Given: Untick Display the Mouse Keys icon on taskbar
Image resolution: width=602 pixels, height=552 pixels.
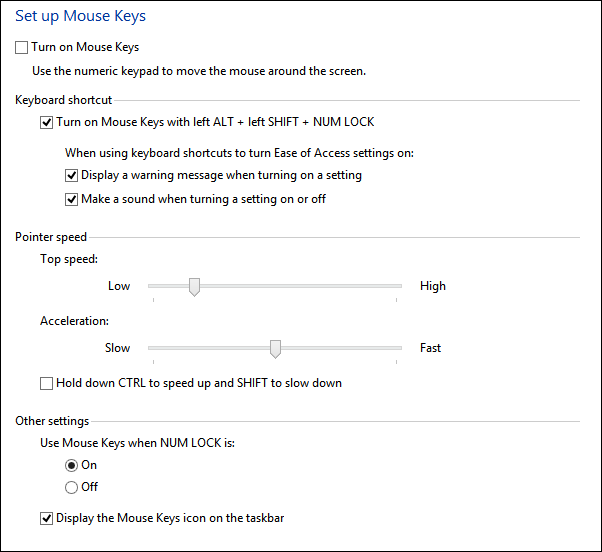Looking at the screenshot, I should [x=46, y=518].
